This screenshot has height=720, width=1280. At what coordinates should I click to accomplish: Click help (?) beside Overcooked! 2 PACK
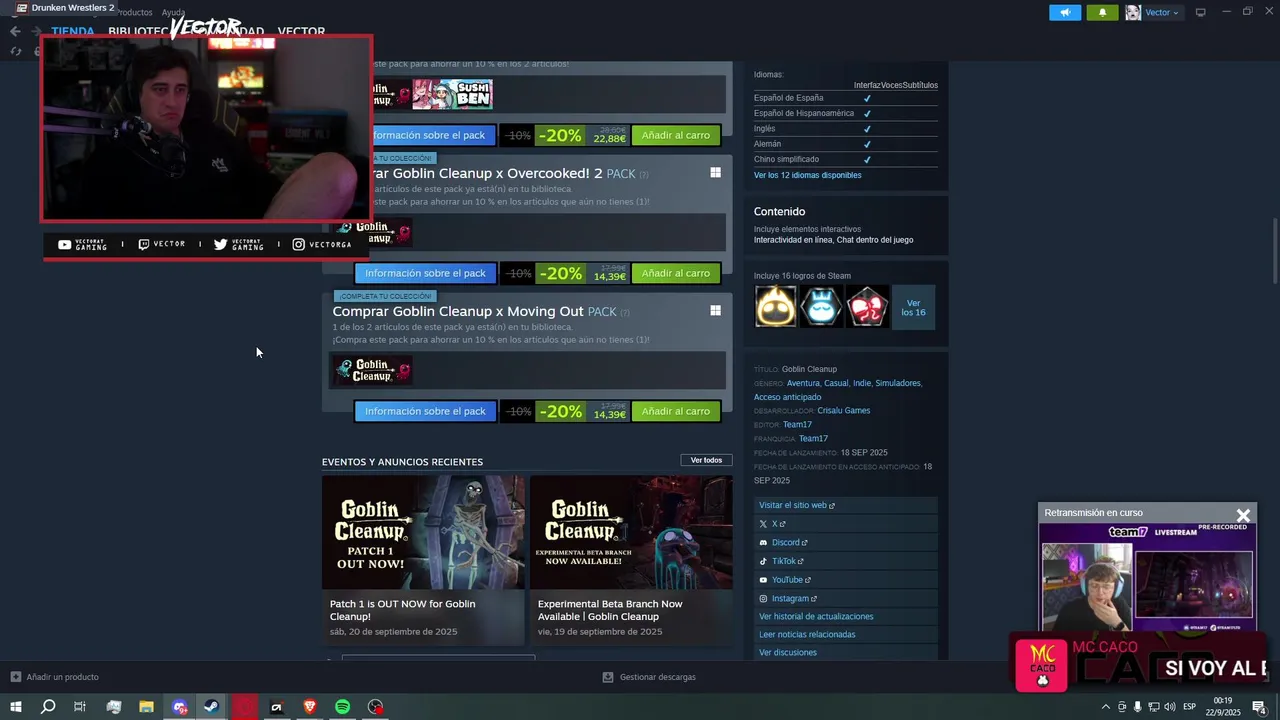pyautogui.click(x=644, y=174)
